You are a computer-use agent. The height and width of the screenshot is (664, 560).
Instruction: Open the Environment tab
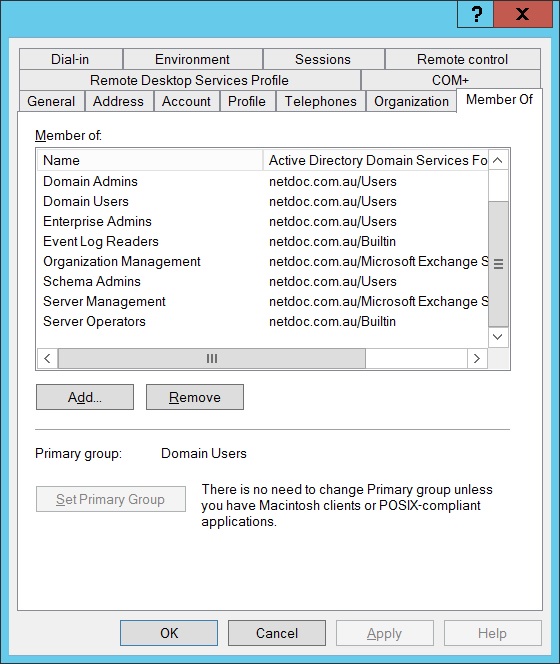[x=192, y=59]
